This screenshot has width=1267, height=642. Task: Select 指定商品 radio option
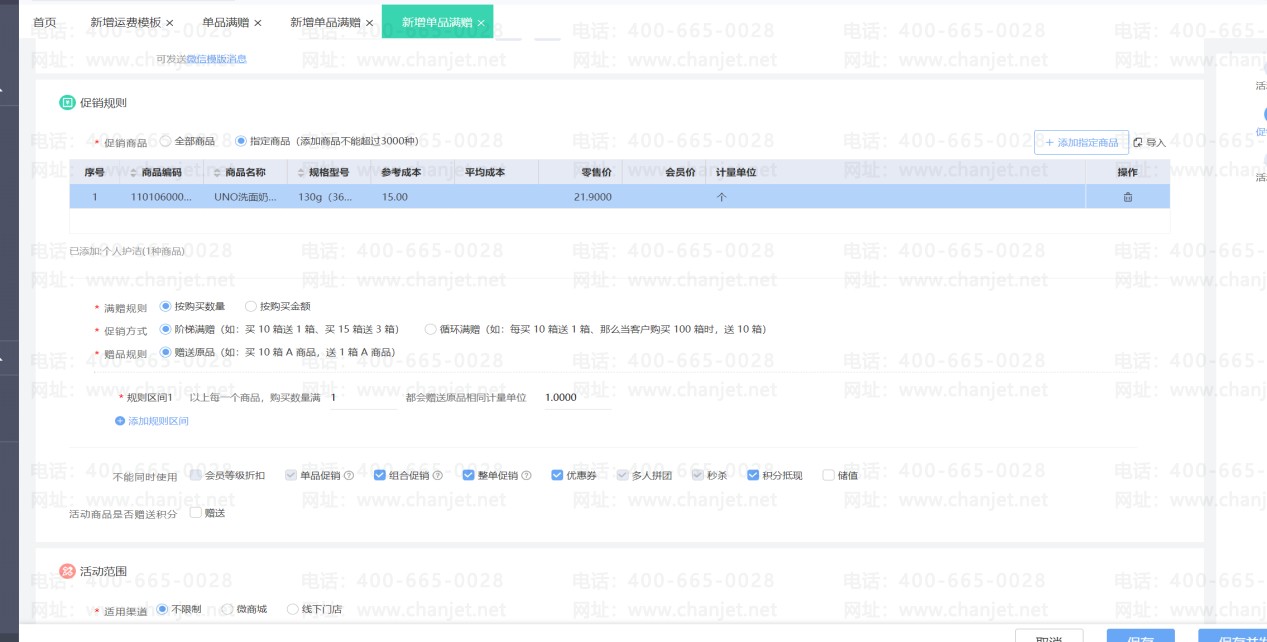point(241,141)
